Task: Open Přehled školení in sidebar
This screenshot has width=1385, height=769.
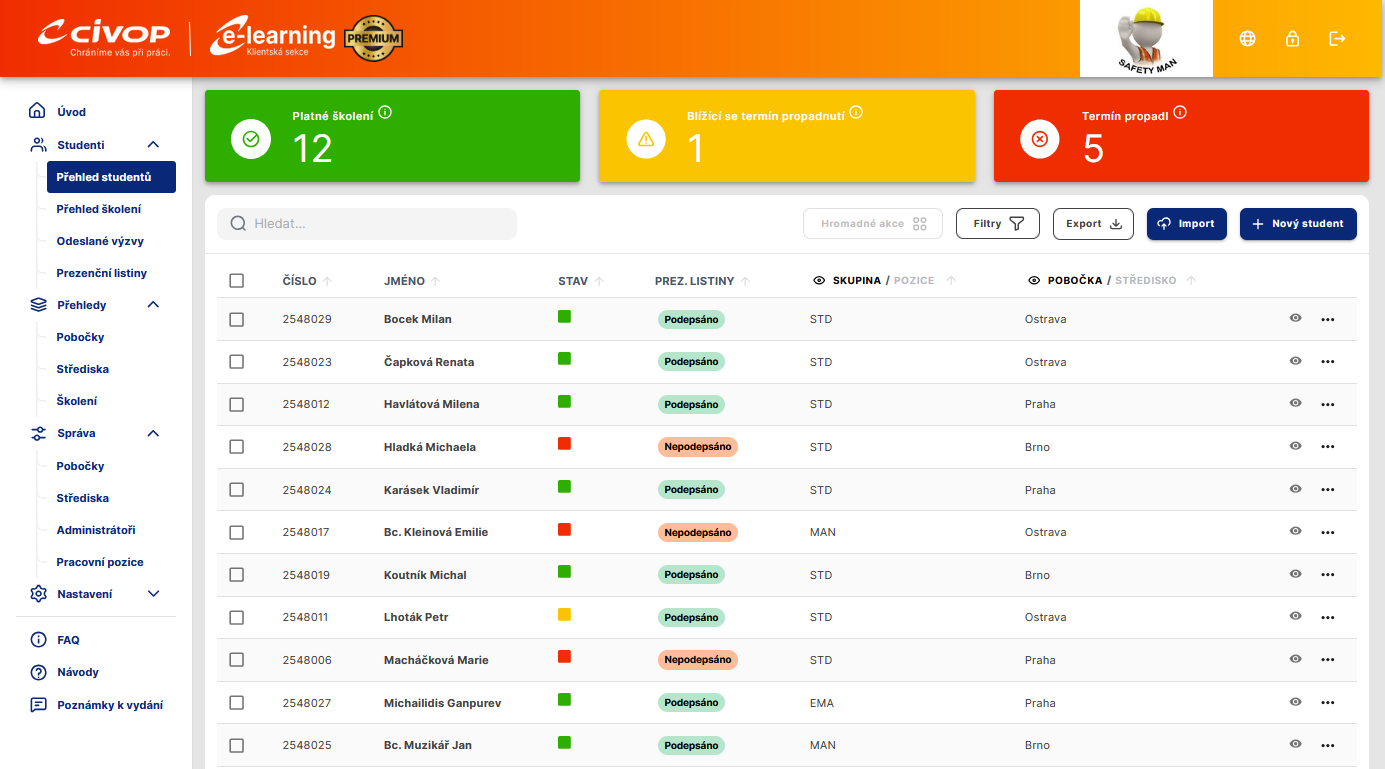Action: pos(99,209)
